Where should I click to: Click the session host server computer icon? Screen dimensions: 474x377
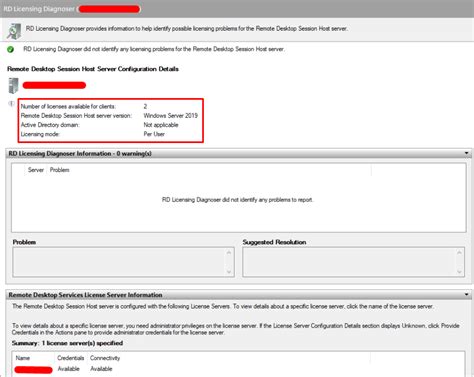coord(13,86)
